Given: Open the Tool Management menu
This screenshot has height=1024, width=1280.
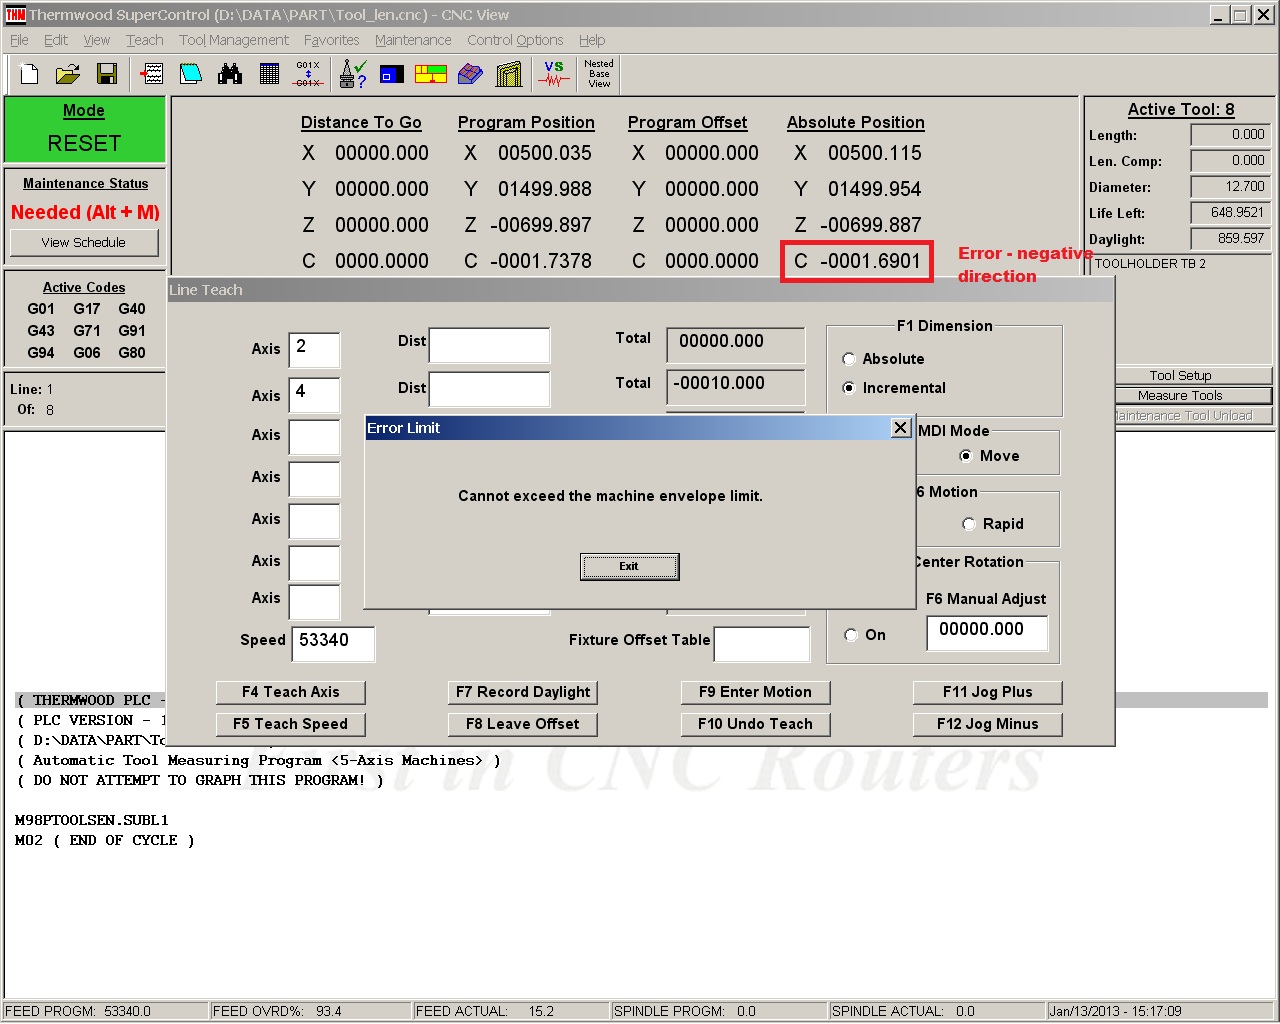Looking at the screenshot, I should pyautogui.click(x=234, y=40).
